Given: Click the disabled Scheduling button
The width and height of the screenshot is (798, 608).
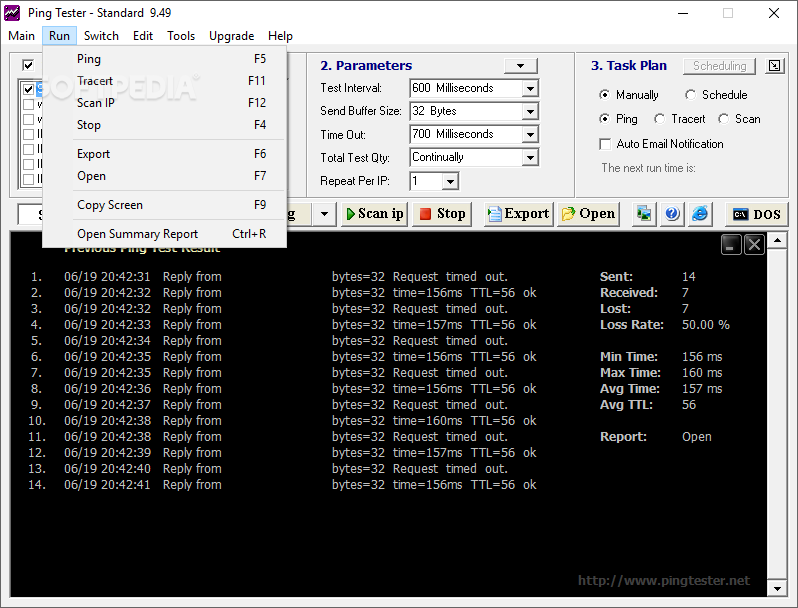Looking at the screenshot, I should pyautogui.click(x=719, y=66).
